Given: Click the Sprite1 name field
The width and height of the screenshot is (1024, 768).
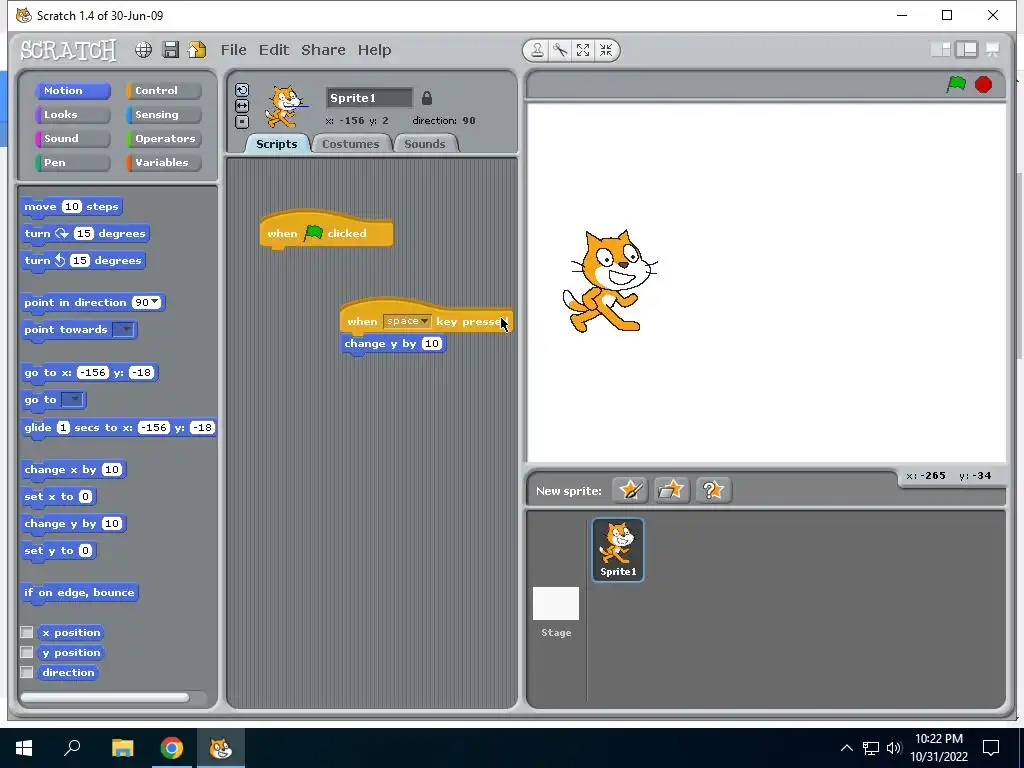Looking at the screenshot, I should [370, 98].
